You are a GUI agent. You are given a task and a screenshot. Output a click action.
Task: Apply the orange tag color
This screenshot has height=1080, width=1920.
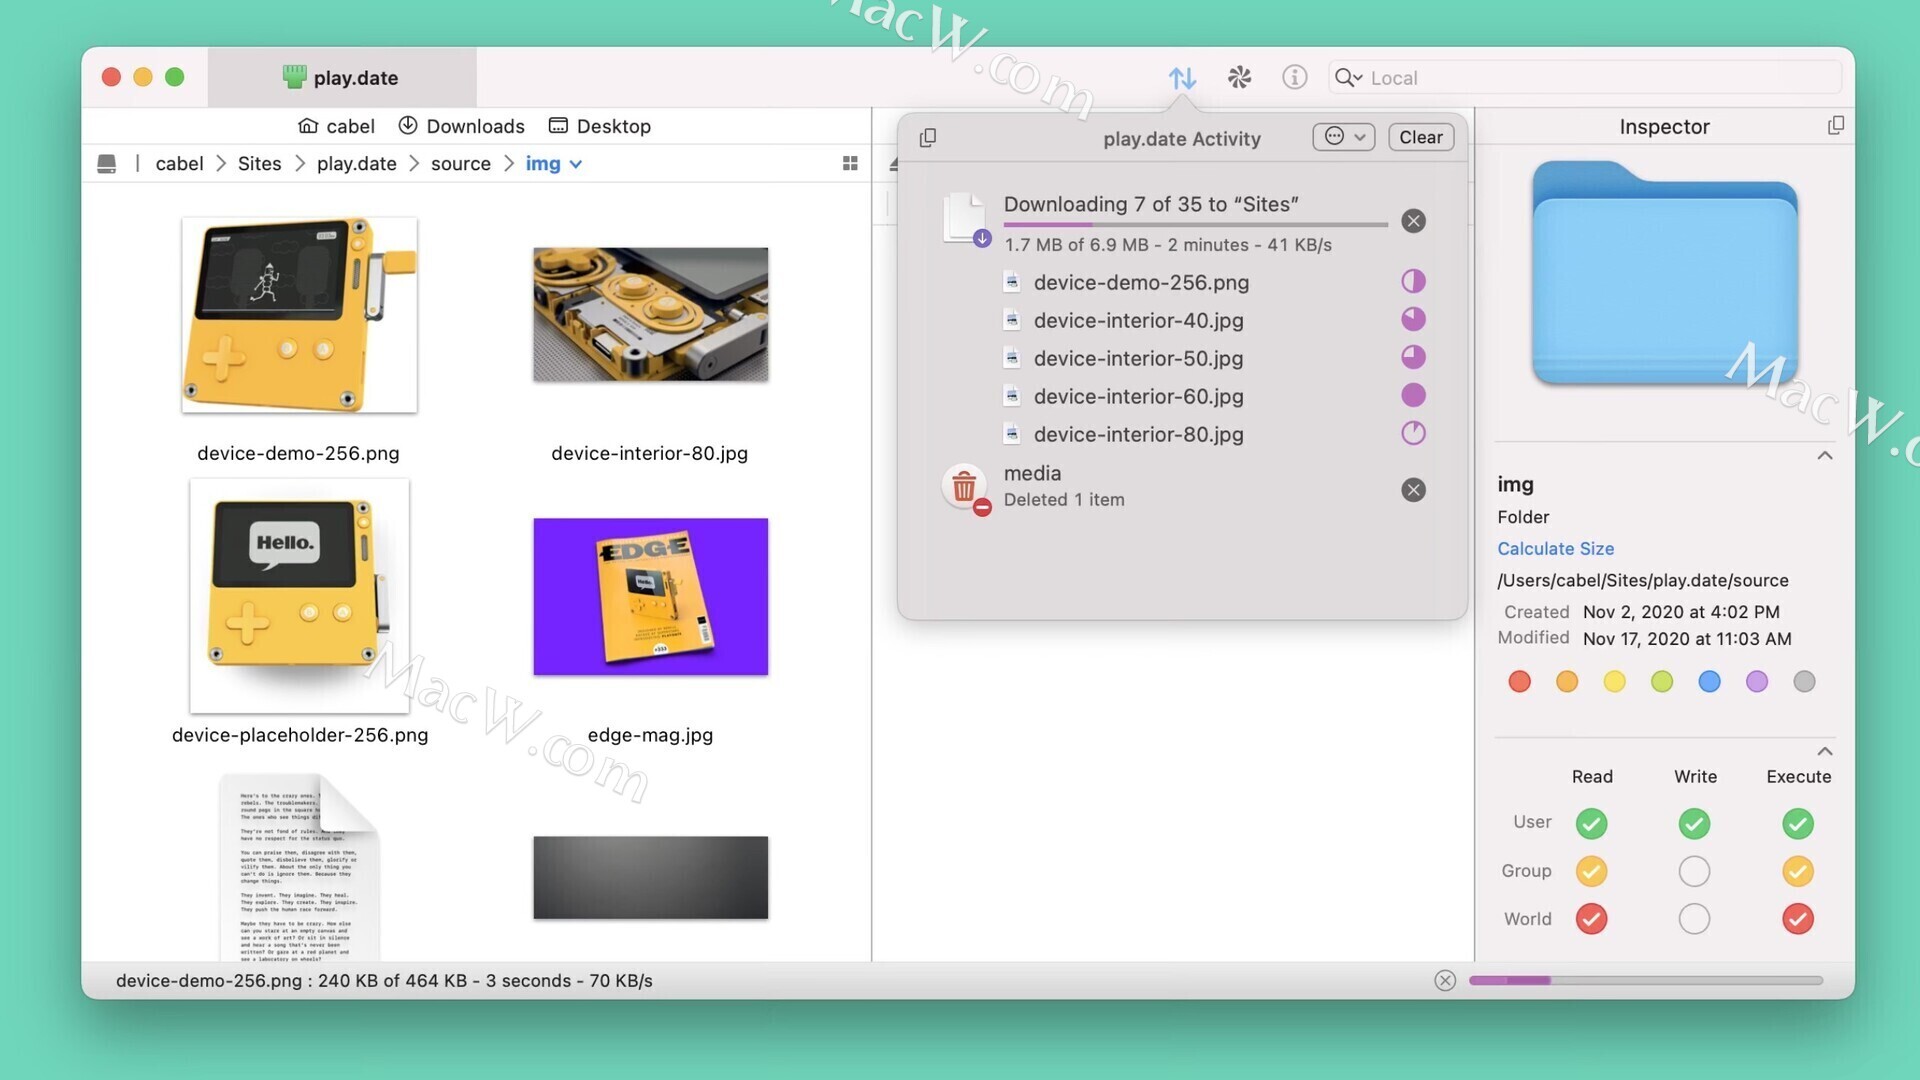point(1567,682)
